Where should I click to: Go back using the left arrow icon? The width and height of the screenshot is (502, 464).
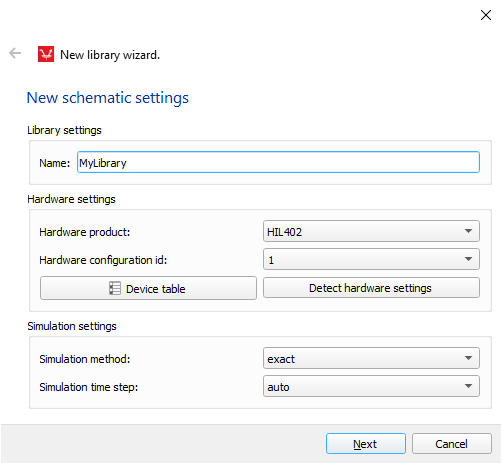click(15, 53)
